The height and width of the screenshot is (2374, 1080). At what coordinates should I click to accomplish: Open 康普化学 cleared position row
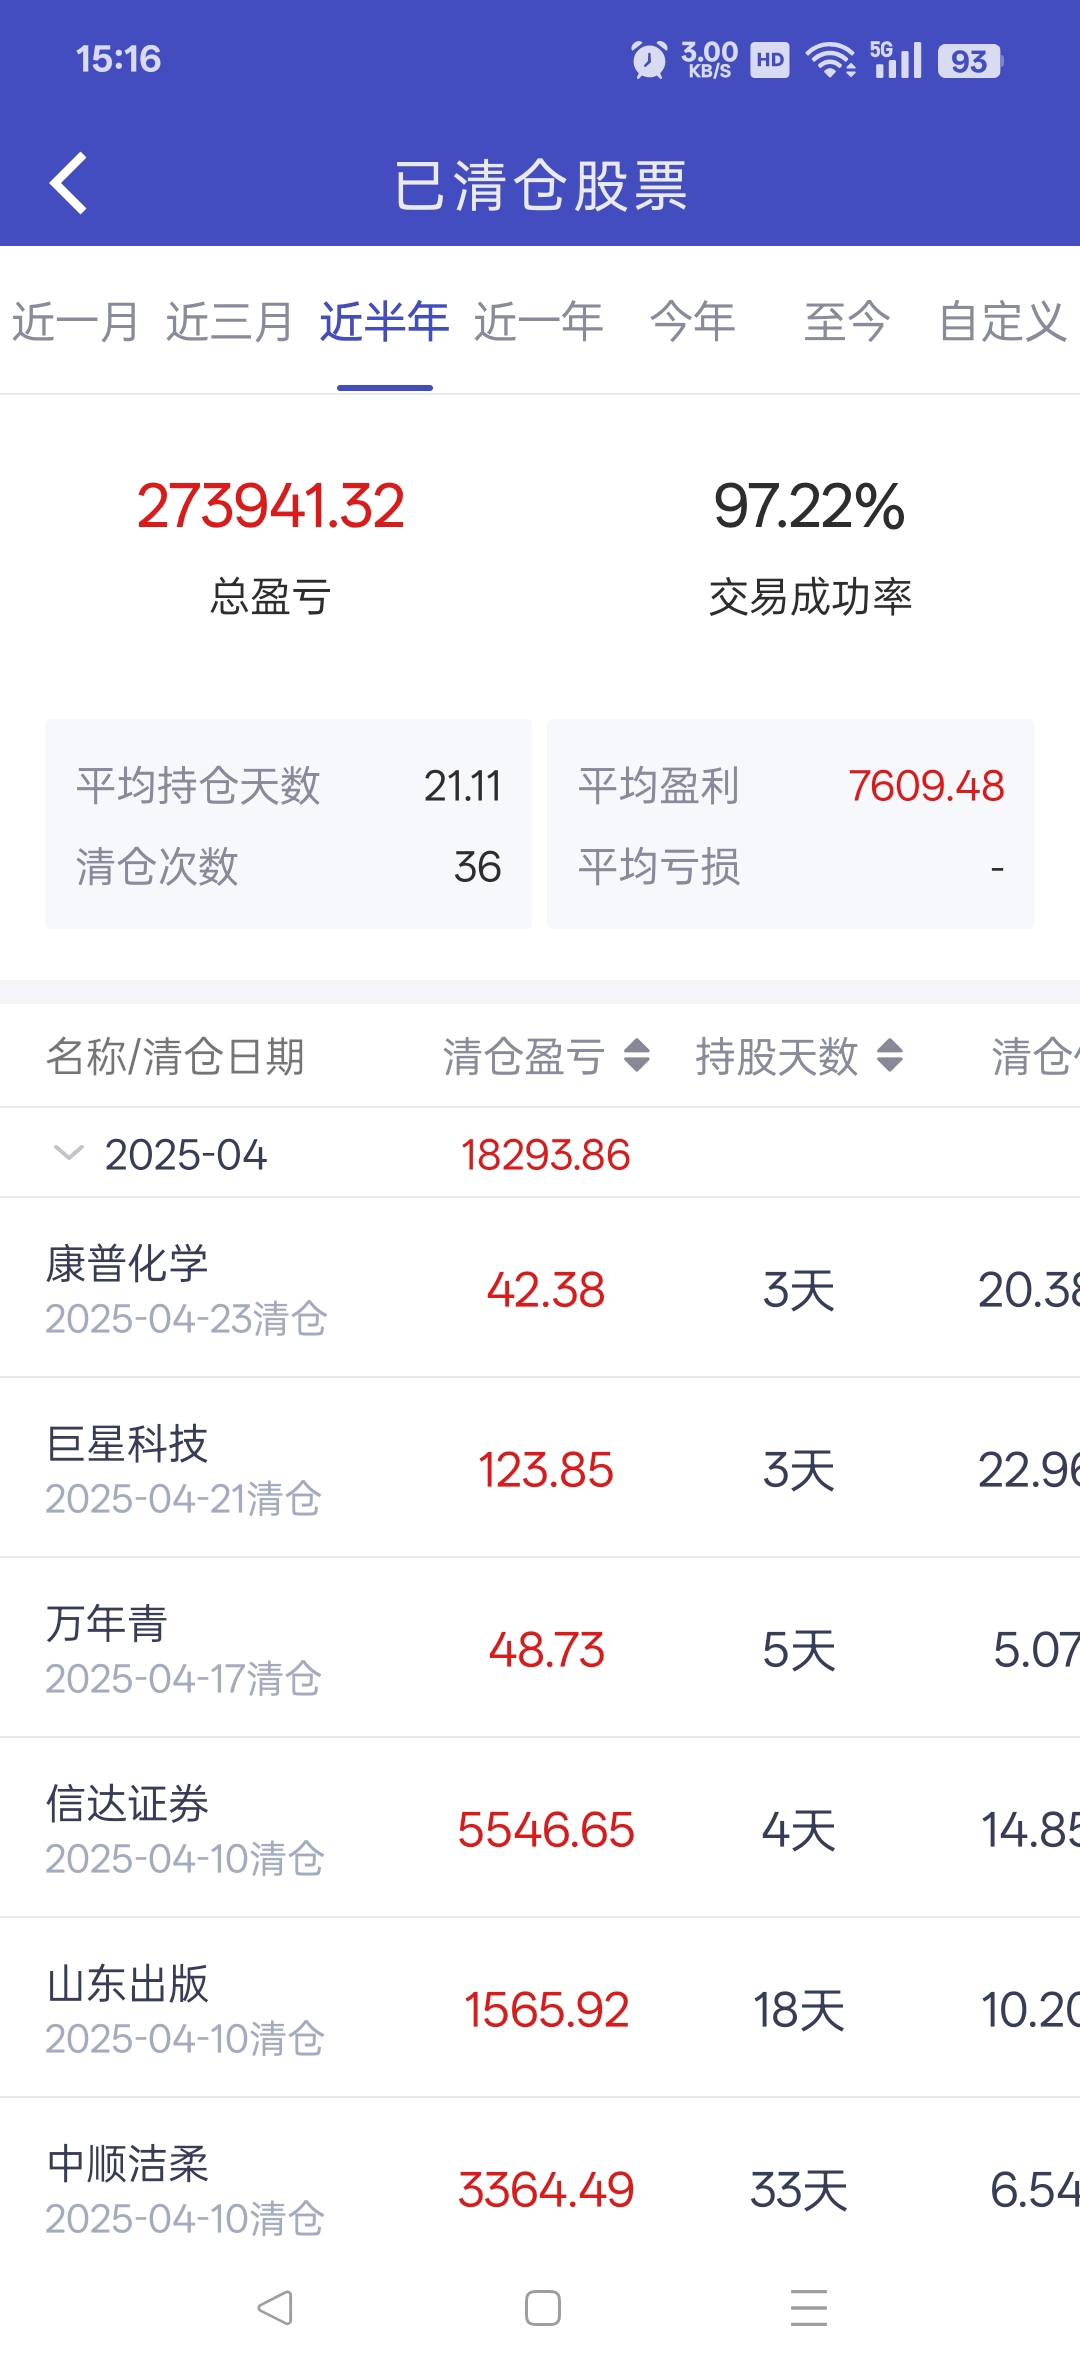[x=540, y=1288]
